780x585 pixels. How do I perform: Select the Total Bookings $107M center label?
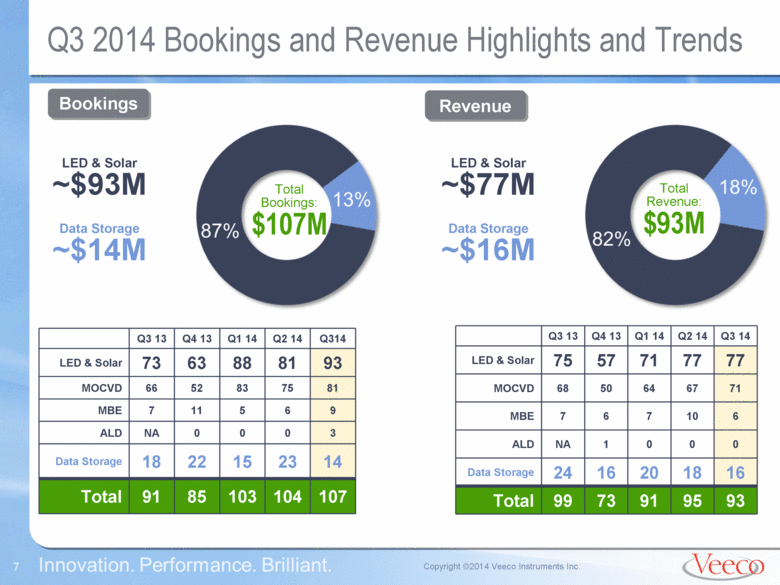(289, 210)
